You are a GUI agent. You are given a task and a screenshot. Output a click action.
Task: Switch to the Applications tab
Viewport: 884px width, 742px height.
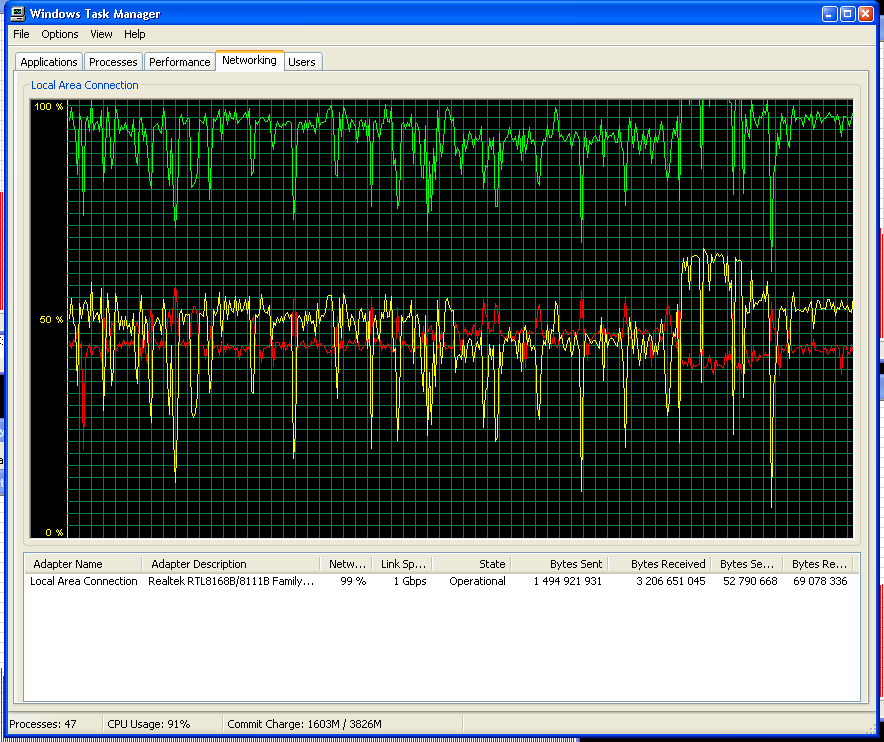(x=49, y=62)
